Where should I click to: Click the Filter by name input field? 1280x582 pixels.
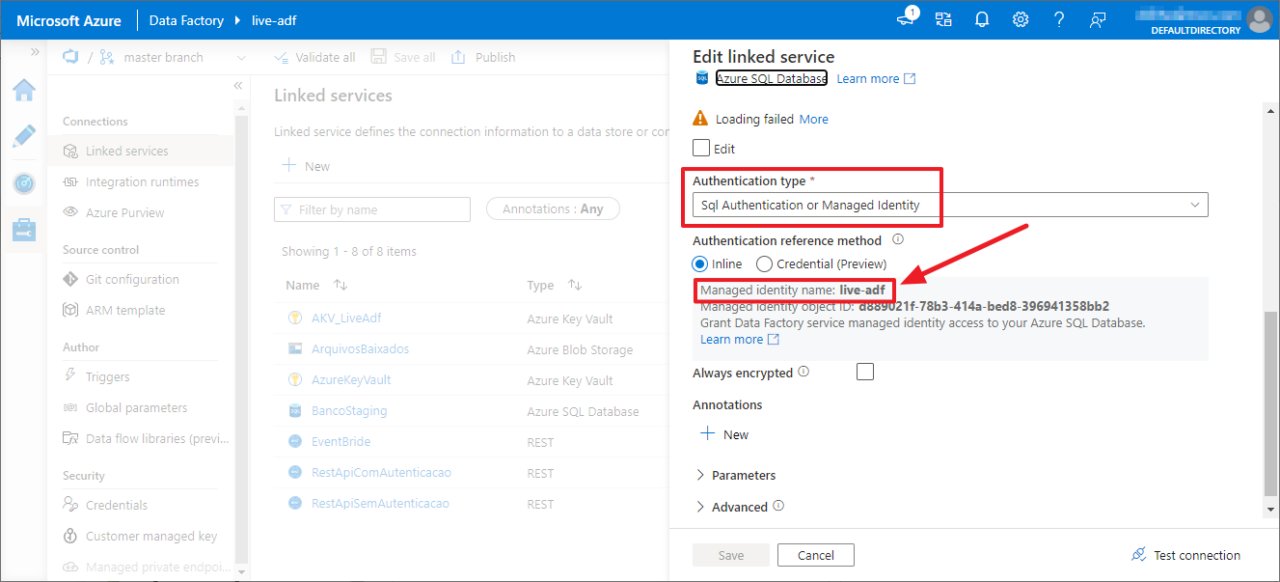[372, 209]
